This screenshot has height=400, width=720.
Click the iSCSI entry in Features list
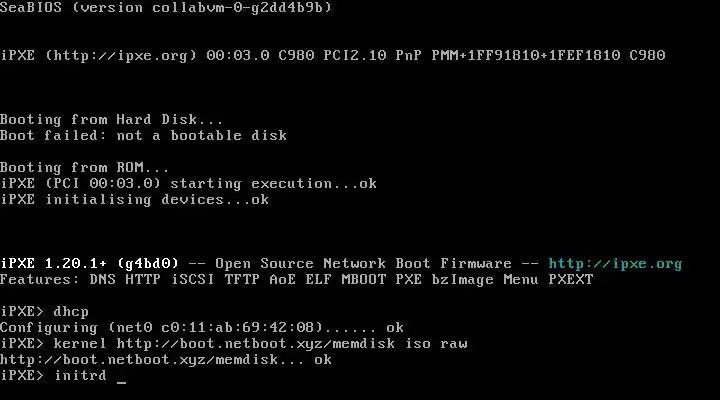pos(193,280)
